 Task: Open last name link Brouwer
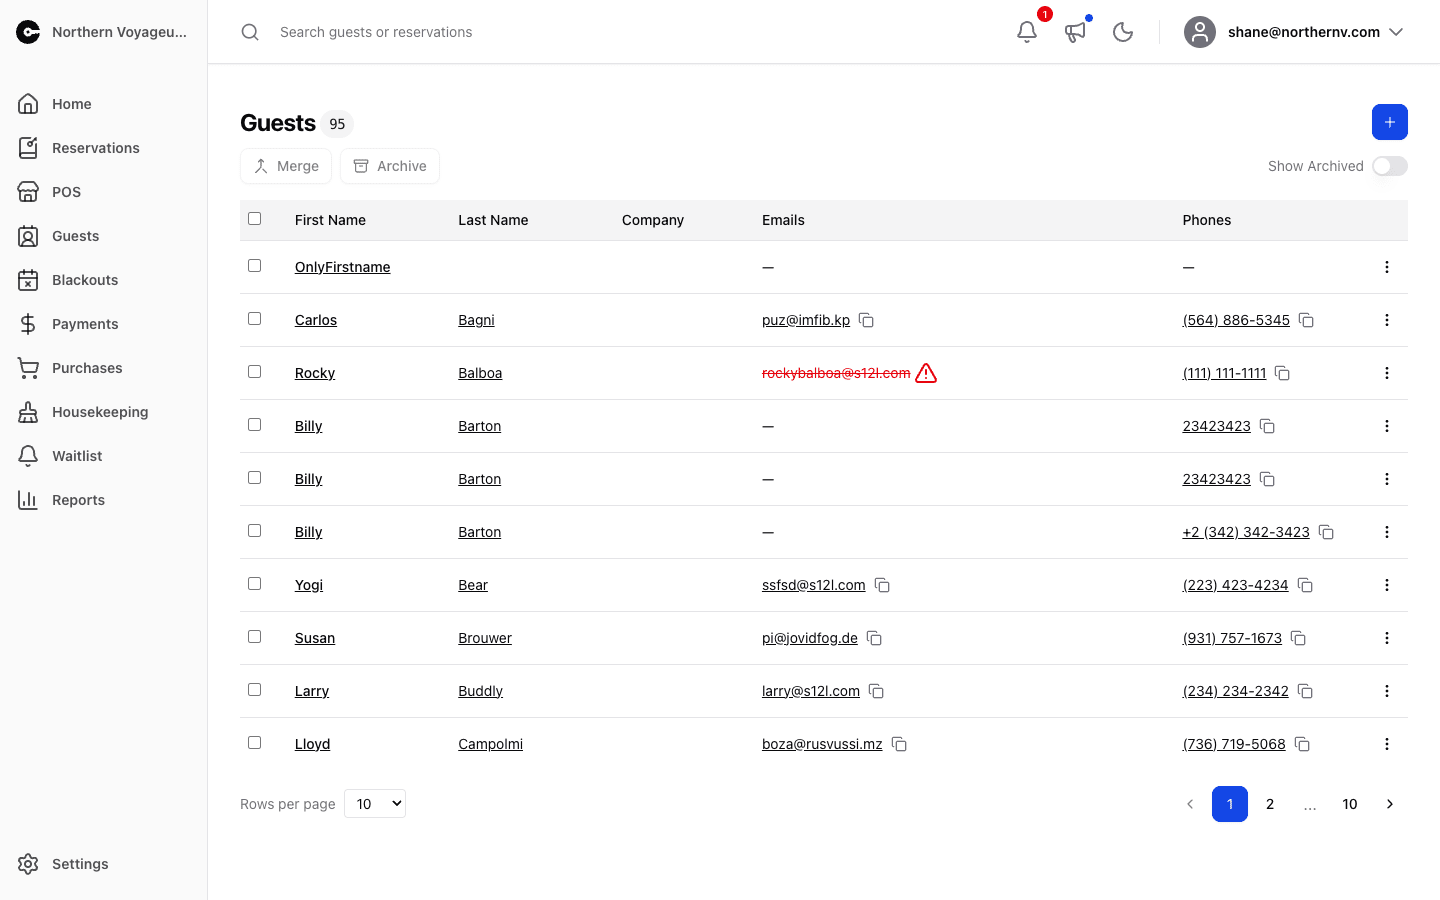click(x=485, y=638)
